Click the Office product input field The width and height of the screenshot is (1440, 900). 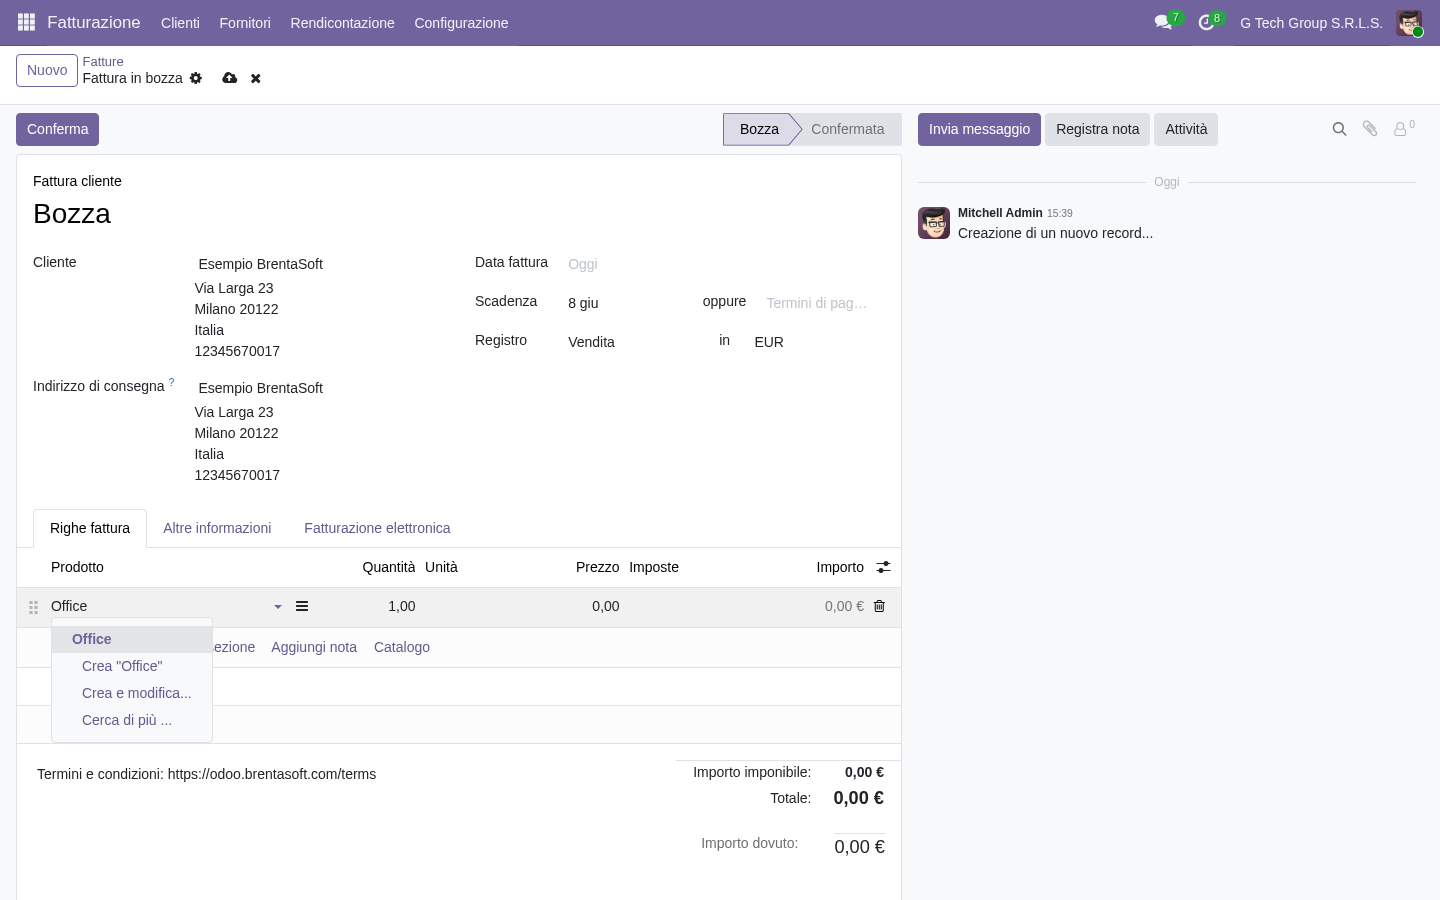(160, 606)
